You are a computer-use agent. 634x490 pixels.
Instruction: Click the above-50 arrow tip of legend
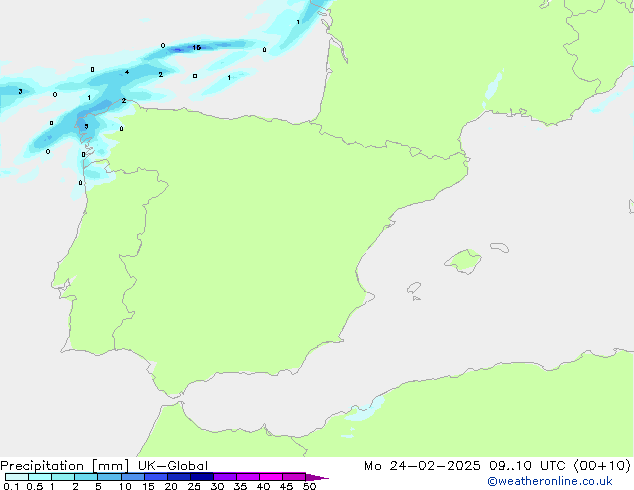coord(317,477)
